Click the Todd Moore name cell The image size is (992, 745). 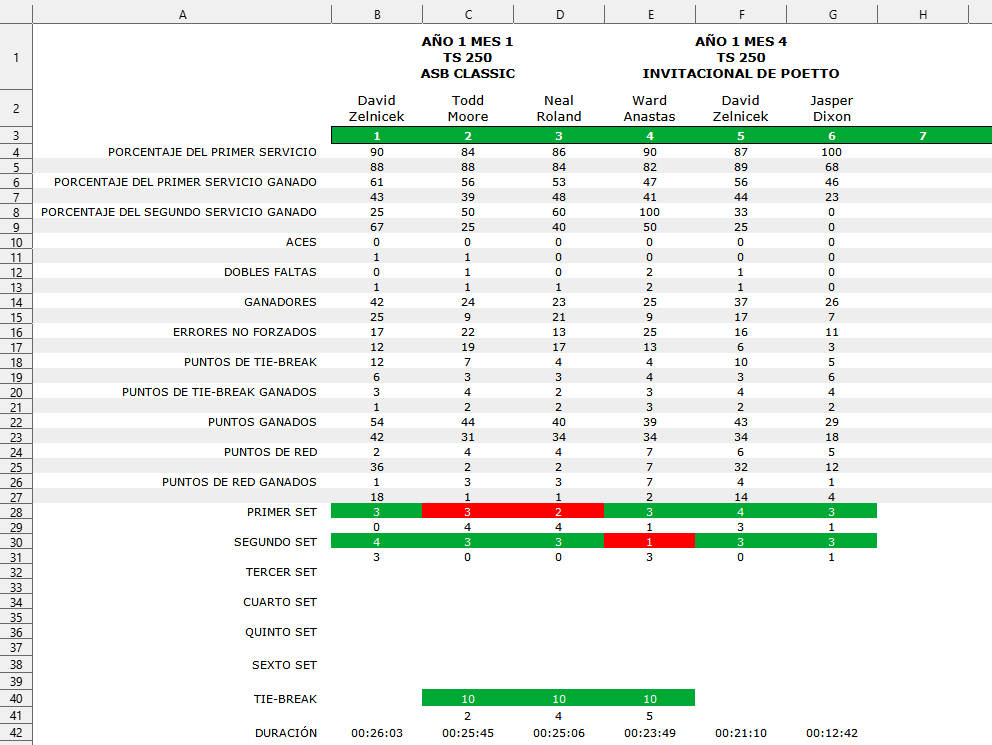pos(468,109)
